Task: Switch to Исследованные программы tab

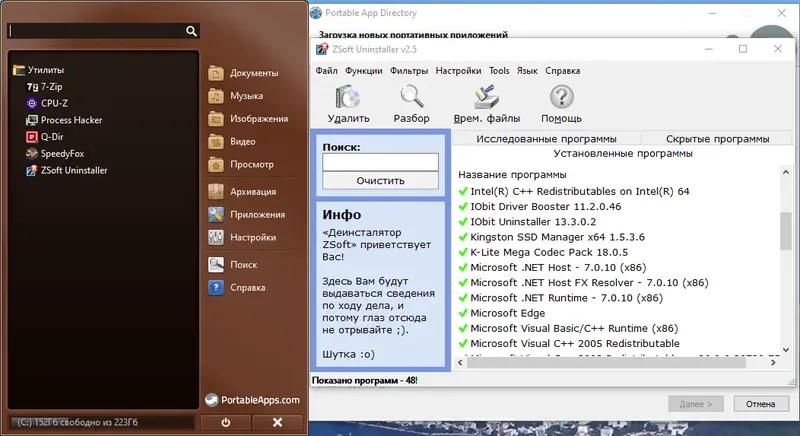Action: click(546, 139)
